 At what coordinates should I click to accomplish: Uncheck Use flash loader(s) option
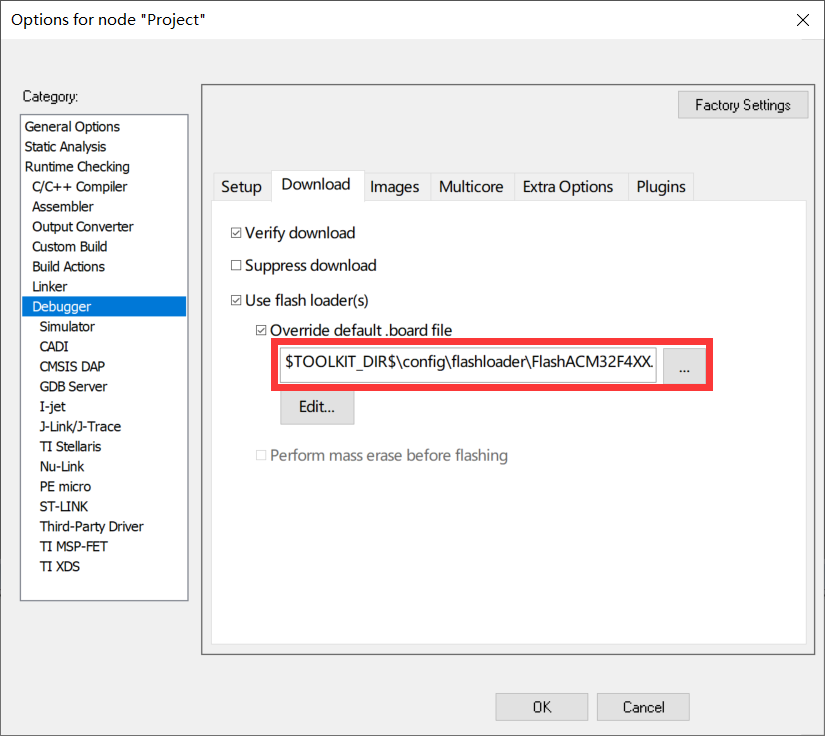236,300
